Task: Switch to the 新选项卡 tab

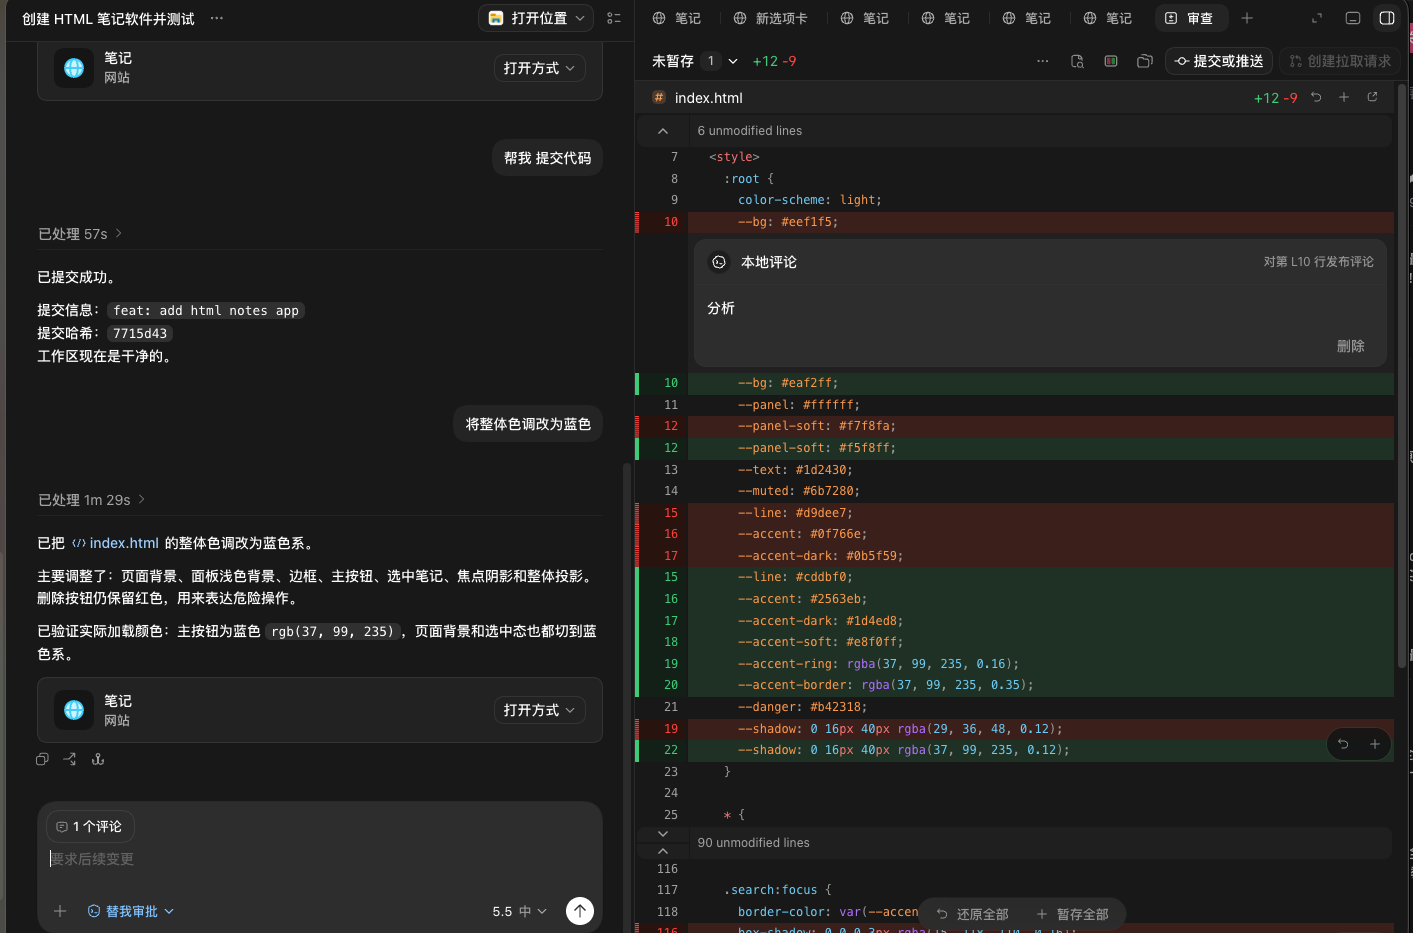Action: [770, 18]
